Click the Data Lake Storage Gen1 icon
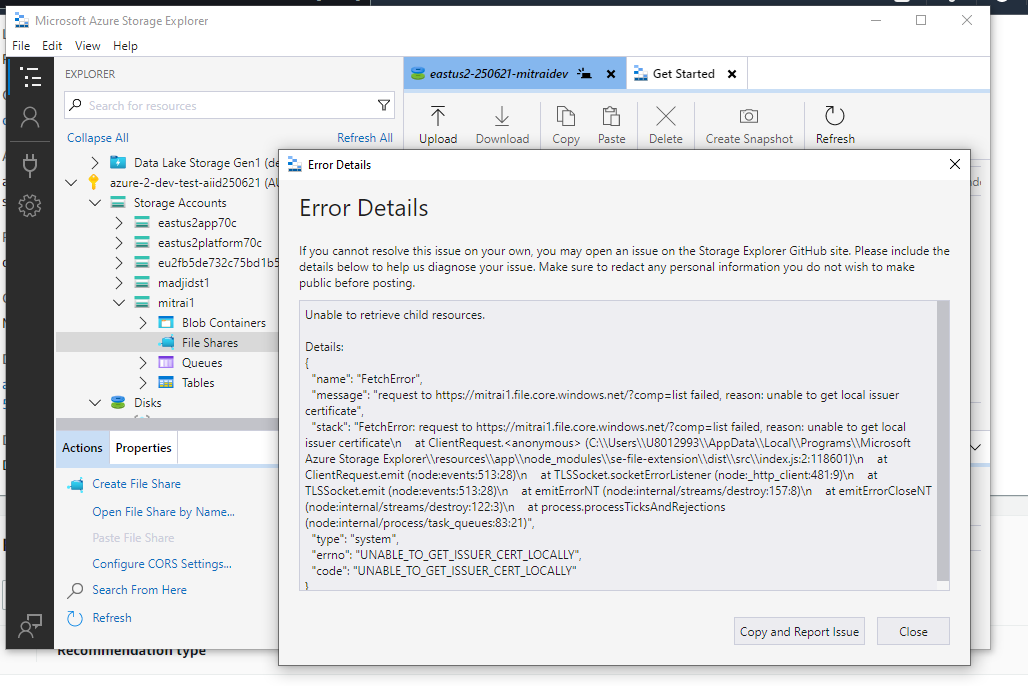Screen dimensions: 1028x686 point(118,162)
